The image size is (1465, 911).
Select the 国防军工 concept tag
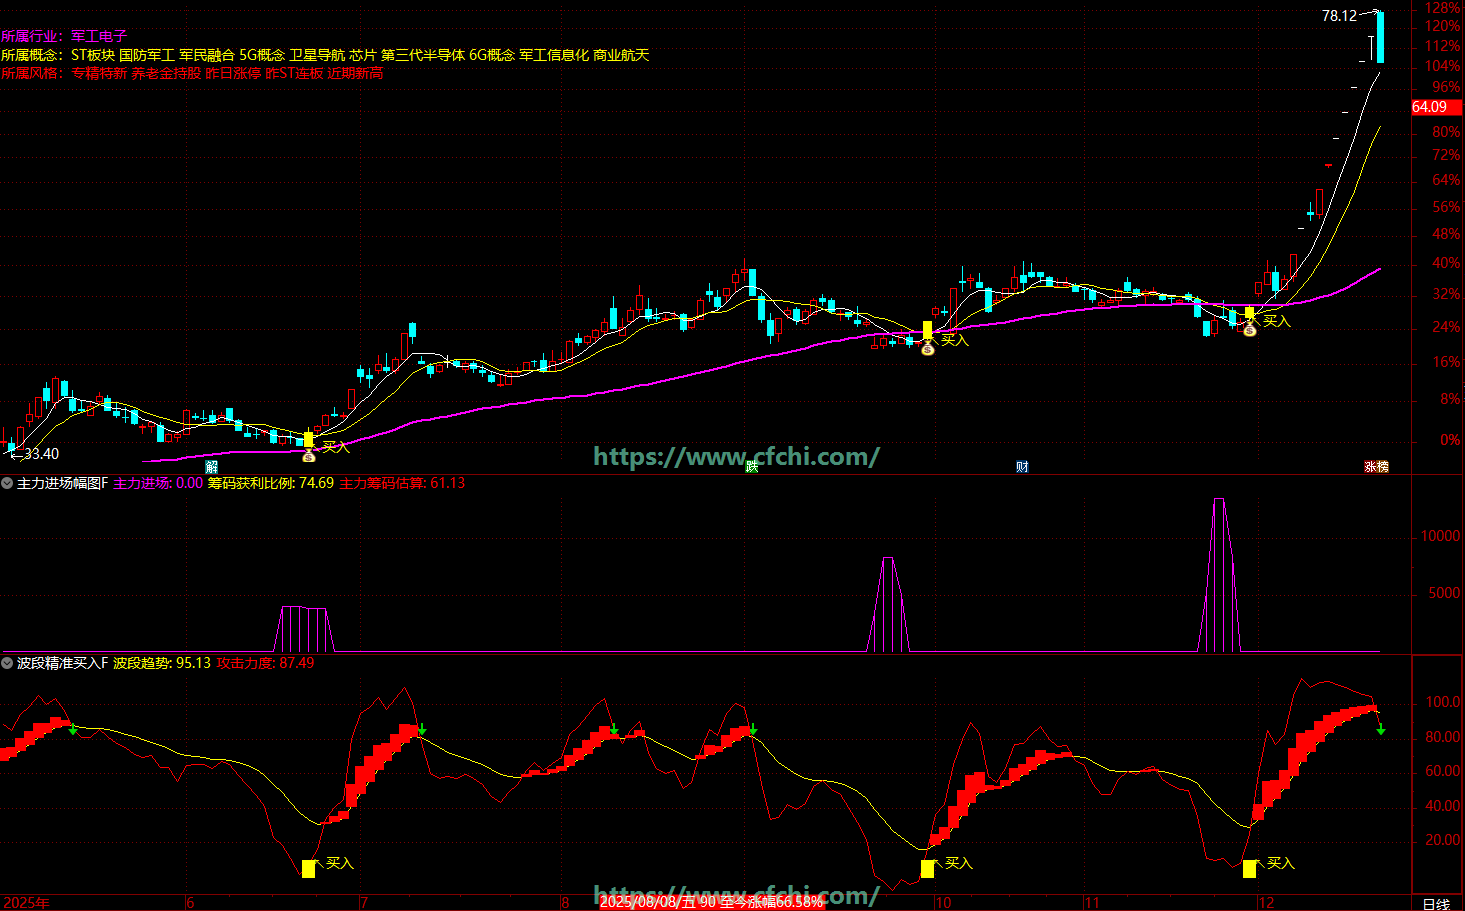(x=147, y=55)
